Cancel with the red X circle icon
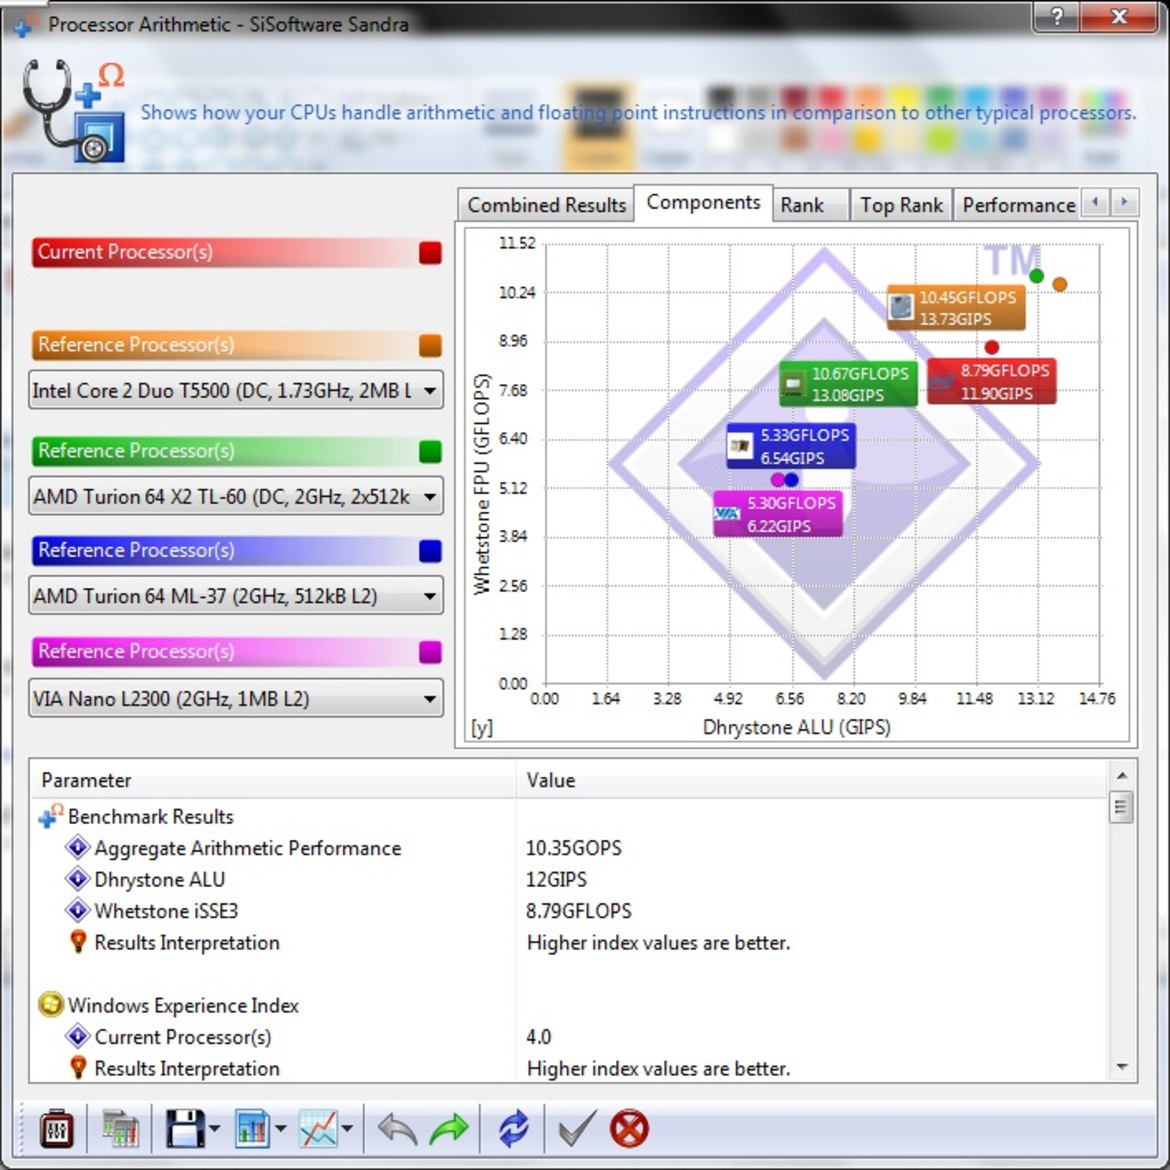 [629, 1128]
